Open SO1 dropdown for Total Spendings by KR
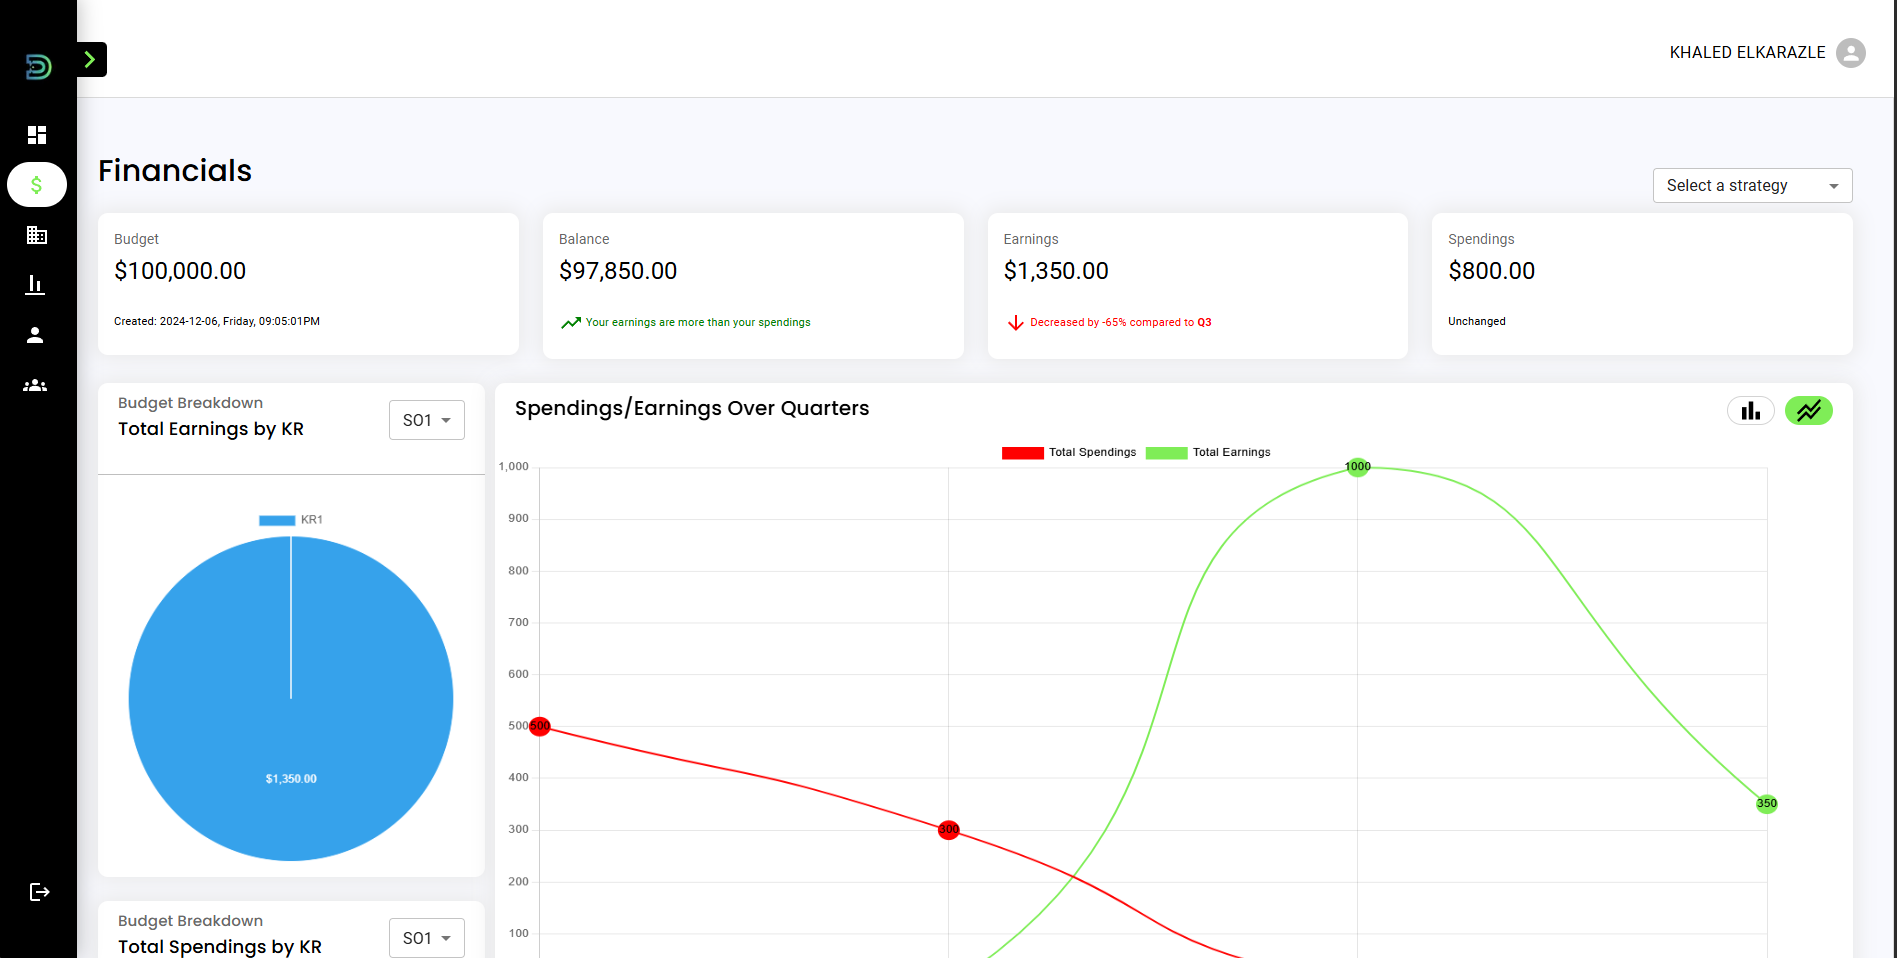The image size is (1897, 958). tap(427, 938)
